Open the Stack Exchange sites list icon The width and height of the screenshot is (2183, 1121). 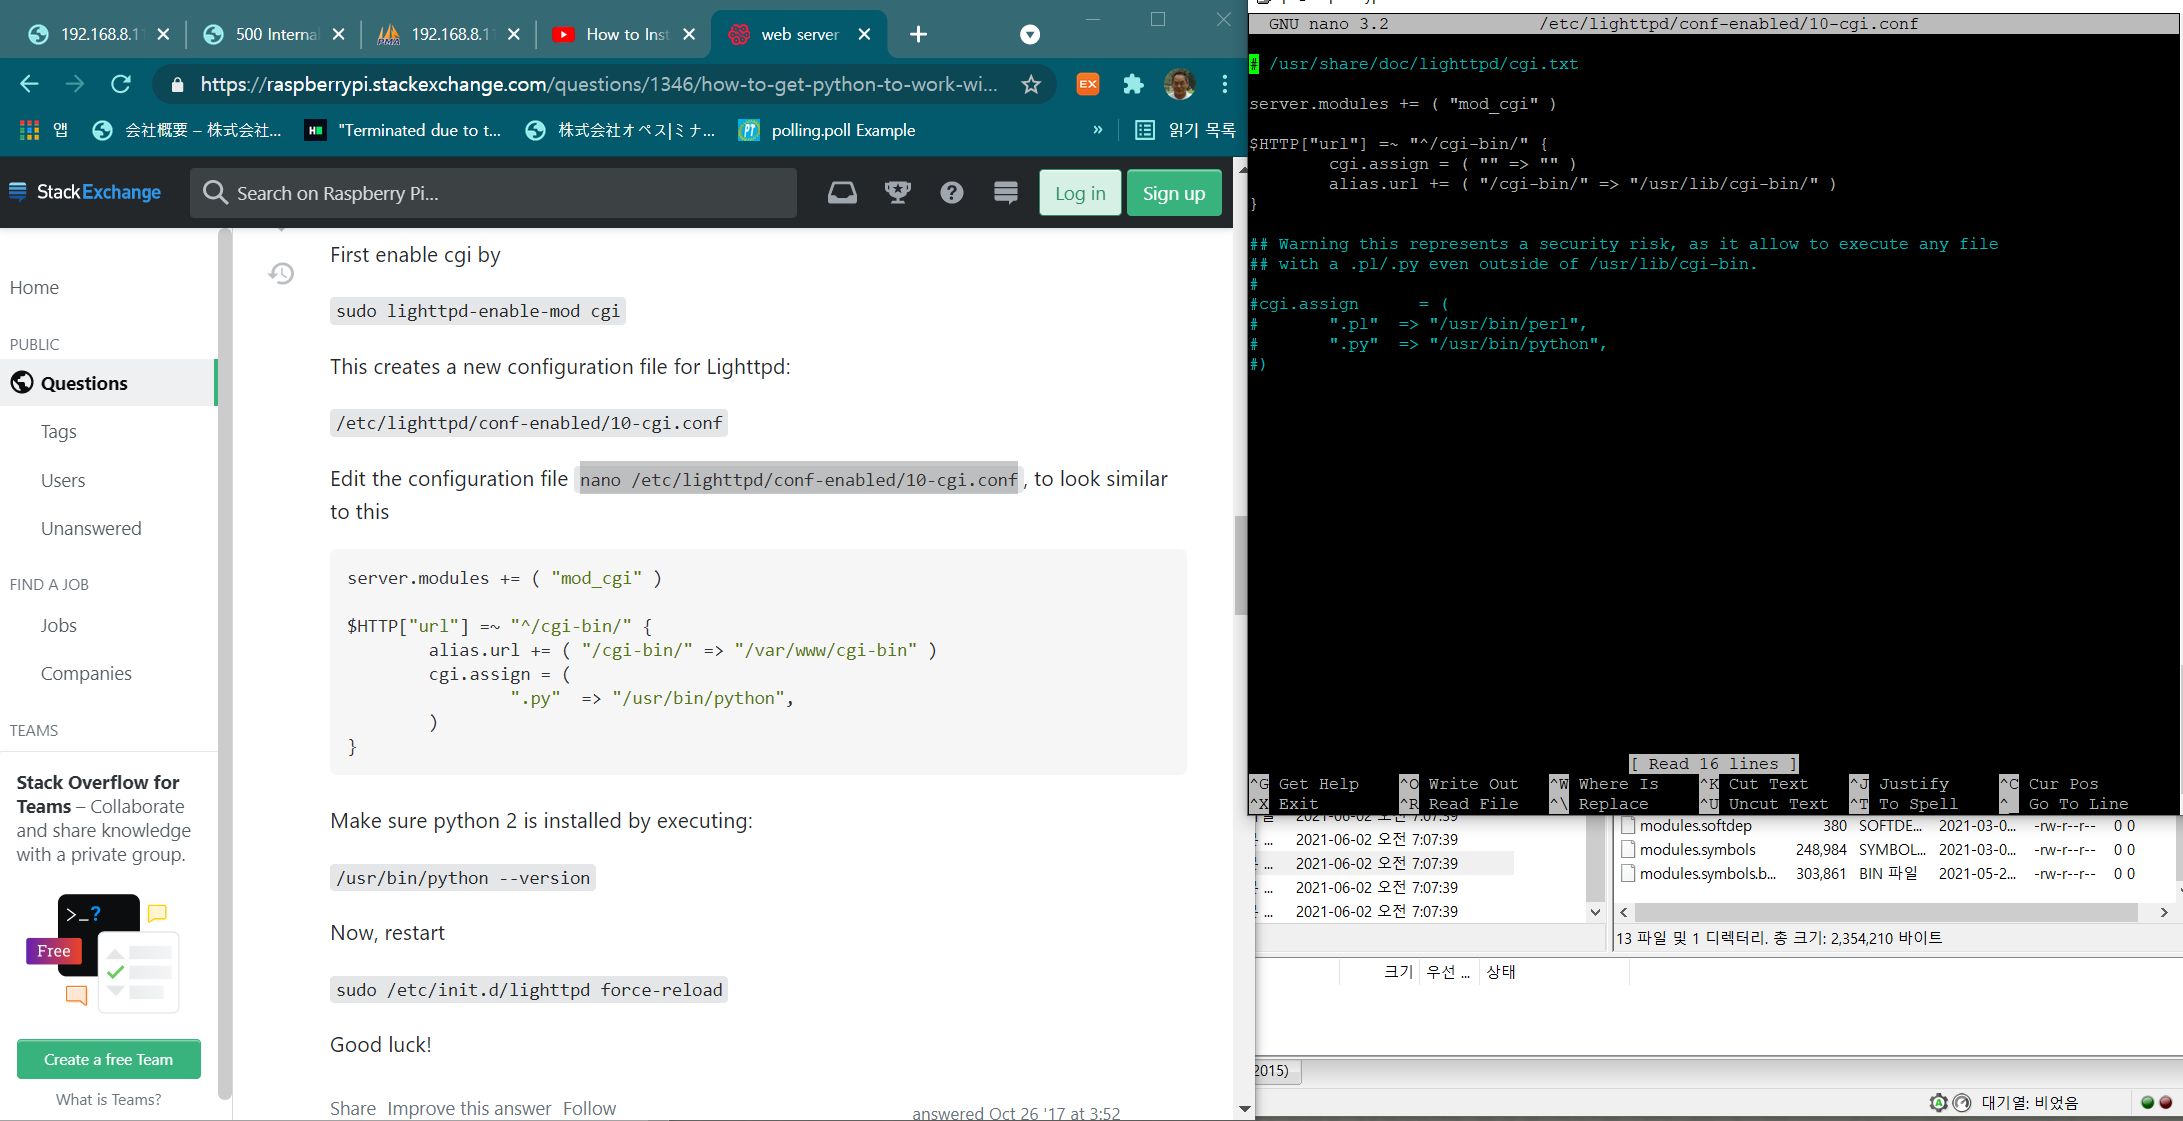tap(1005, 193)
